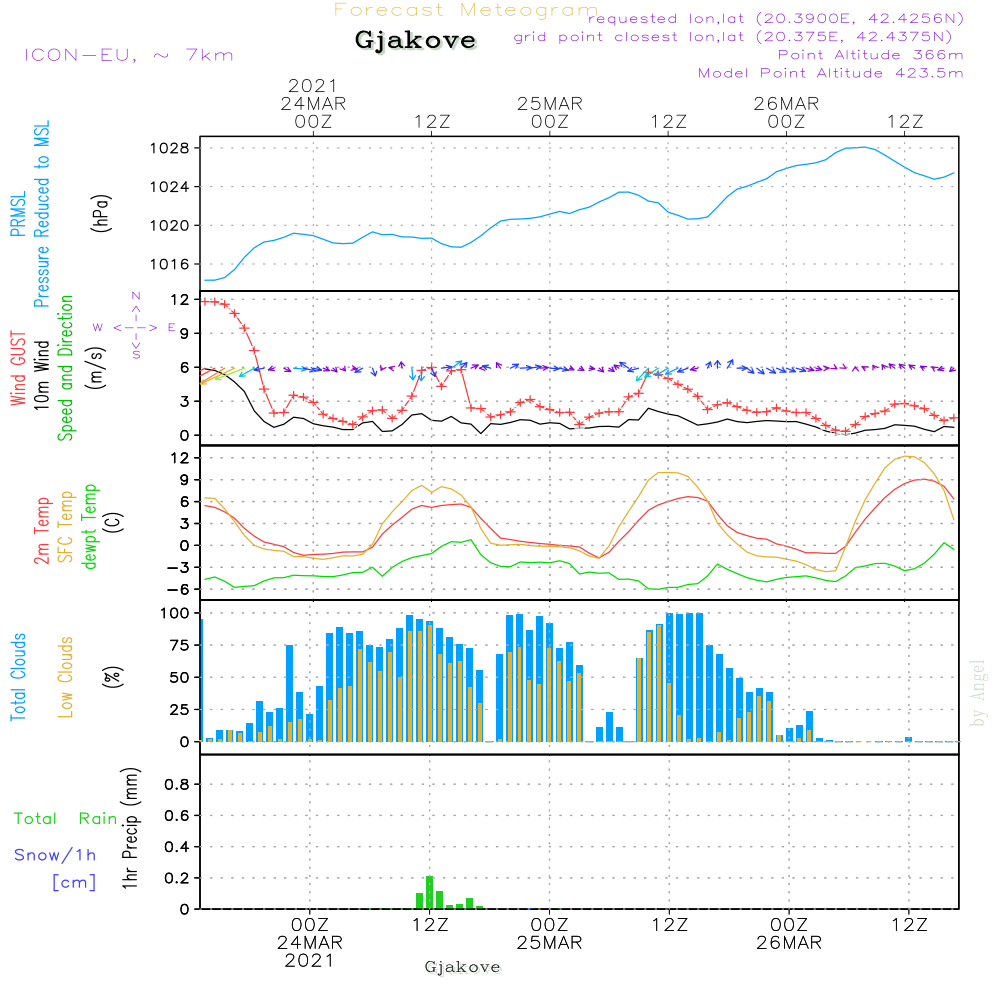Screen dimensions: 1000x1000
Task: Click the "Model Point Altitude 423.5m" text
Action: (830, 73)
